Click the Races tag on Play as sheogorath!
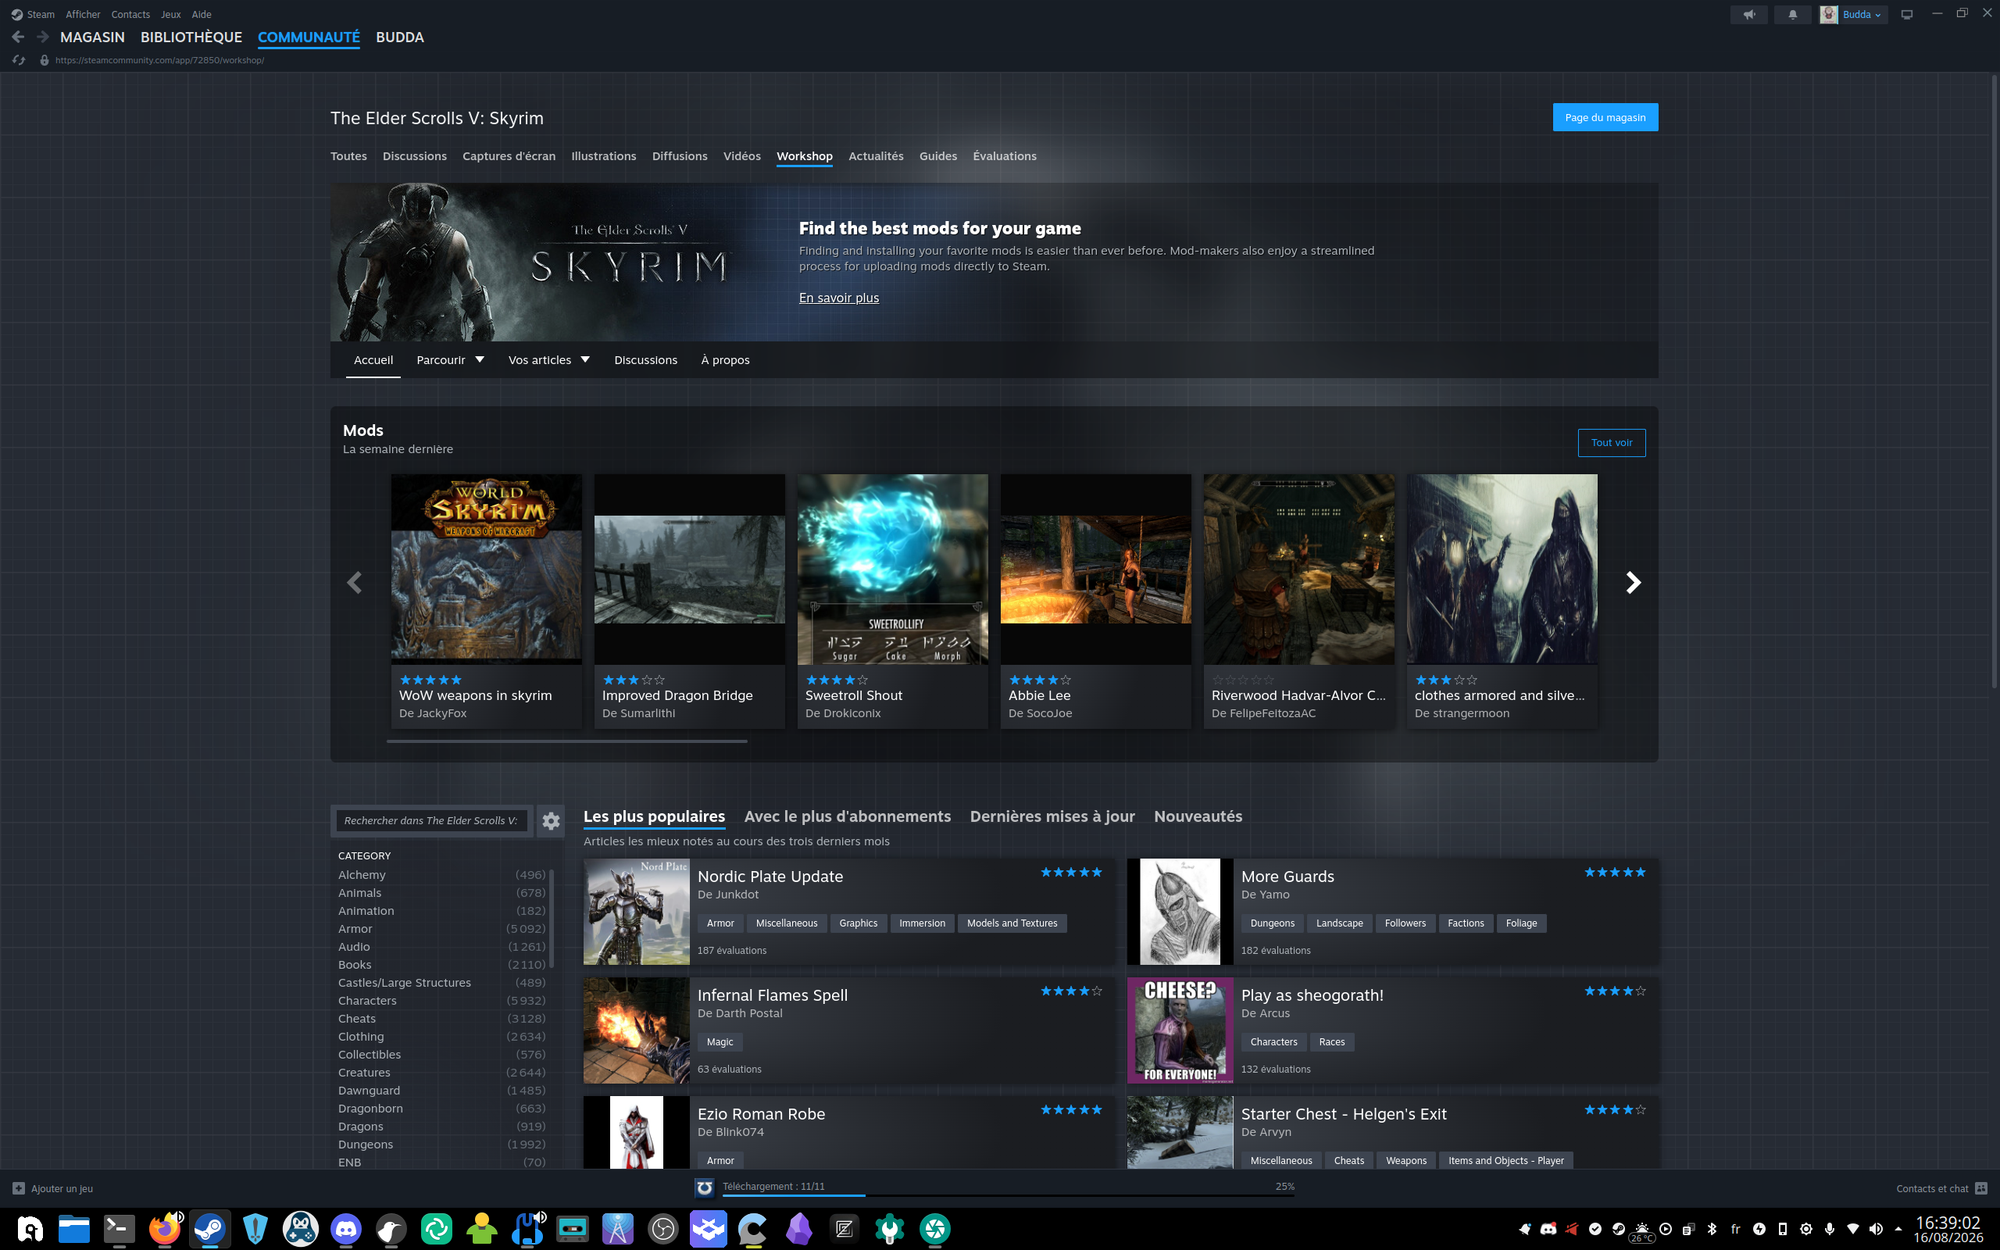The height and width of the screenshot is (1250, 2000). pyautogui.click(x=1332, y=1042)
